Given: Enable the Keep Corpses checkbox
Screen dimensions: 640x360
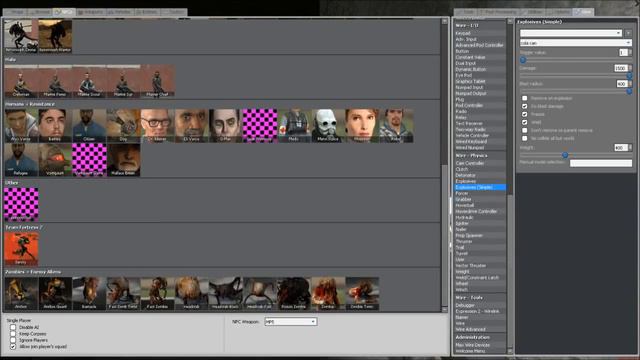Looking at the screenshot, I should click(x=13, y=334).
